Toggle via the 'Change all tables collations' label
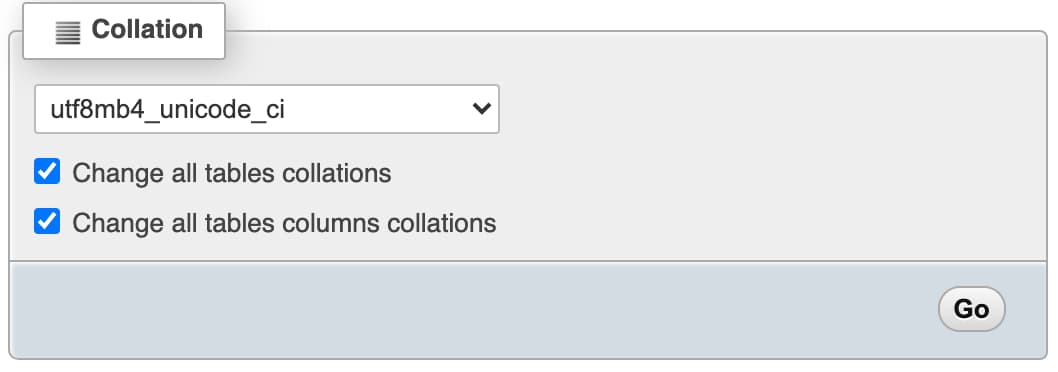 pyautogui.click(x=231, y=174)
